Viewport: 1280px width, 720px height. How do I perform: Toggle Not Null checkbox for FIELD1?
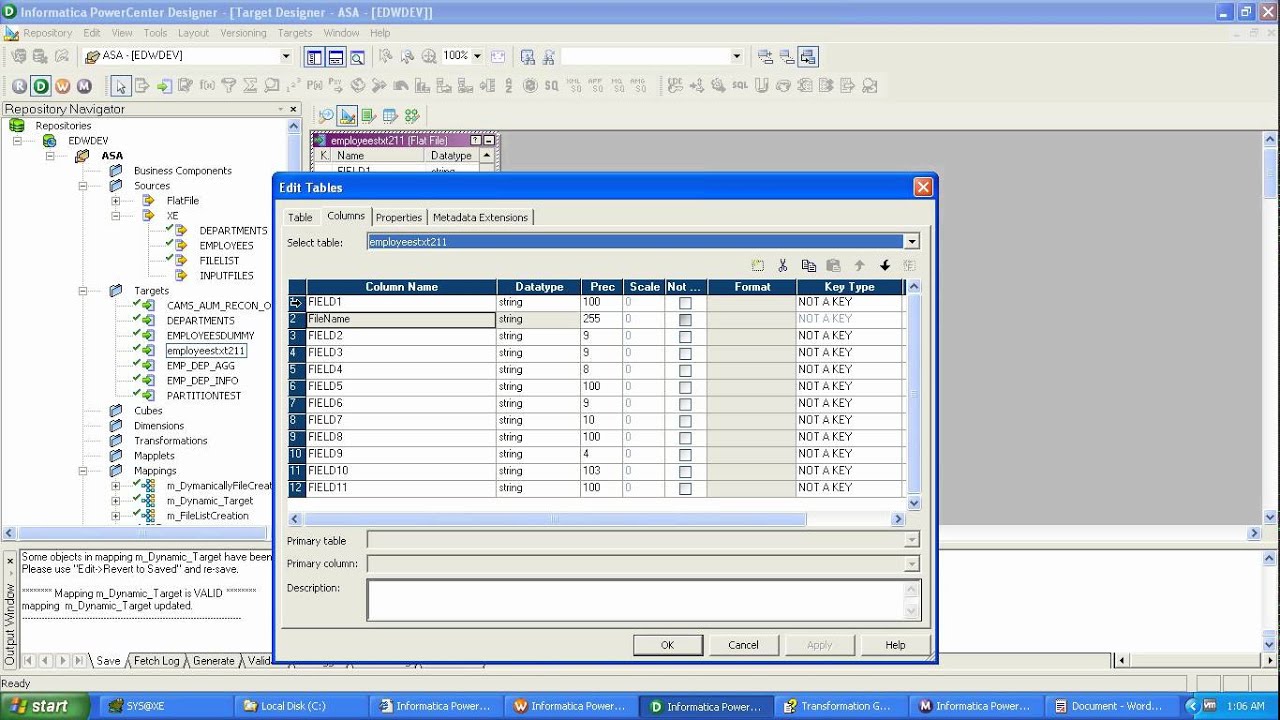(x=685, y=303)
